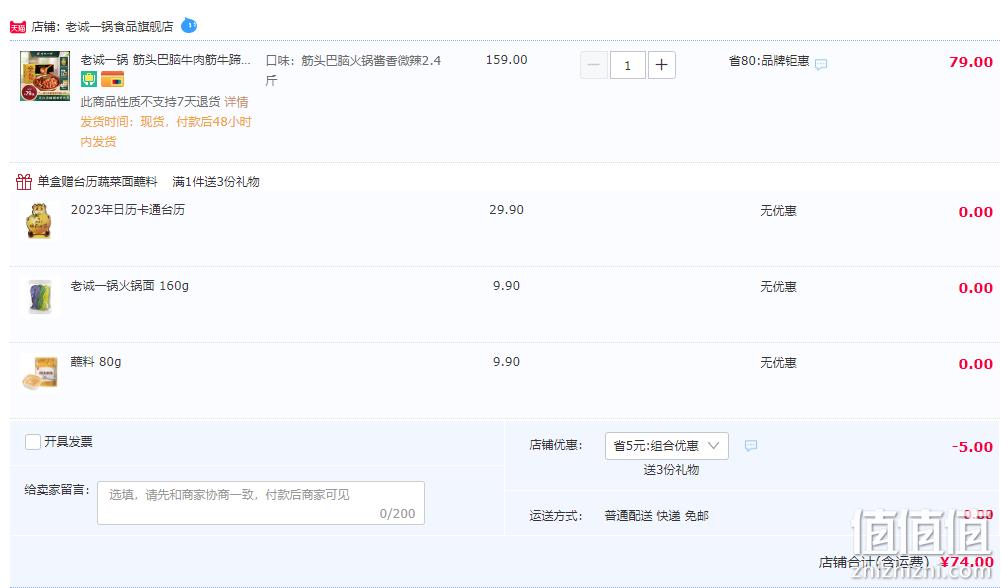This screenshot has height=588, width=1001.
Task: Open the blue chat bubble icon next to store name
Action: coord(189,26)
